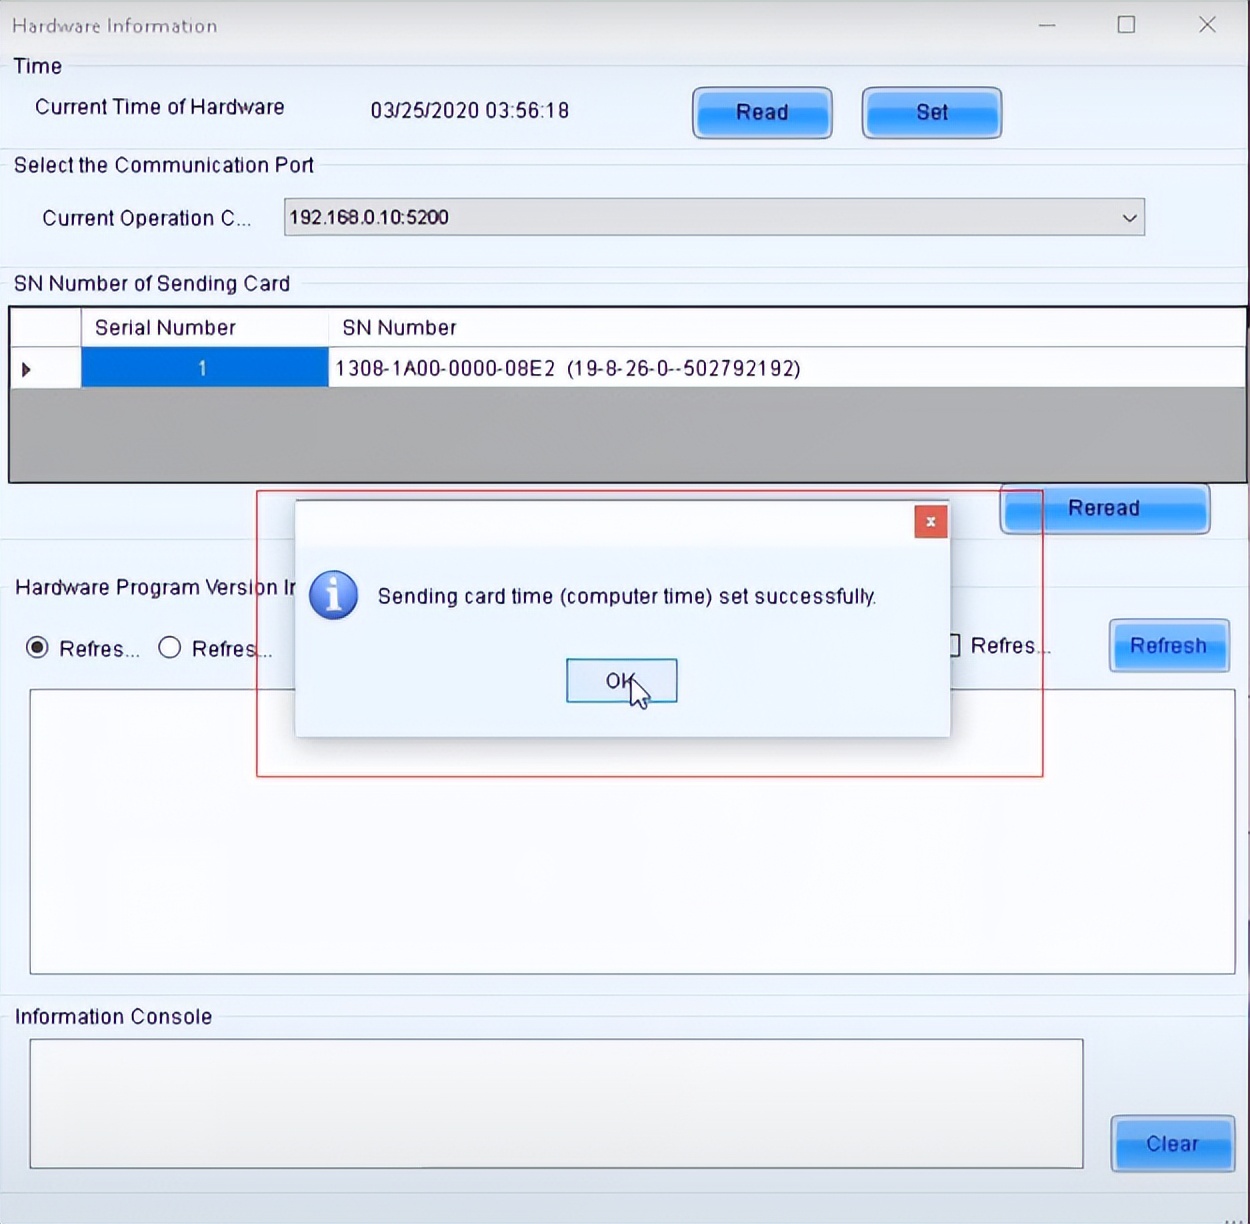The width and height of the screenshot is (1250, 1224).
Task: Click inside the hardware program version box
Action: point(632,870)
